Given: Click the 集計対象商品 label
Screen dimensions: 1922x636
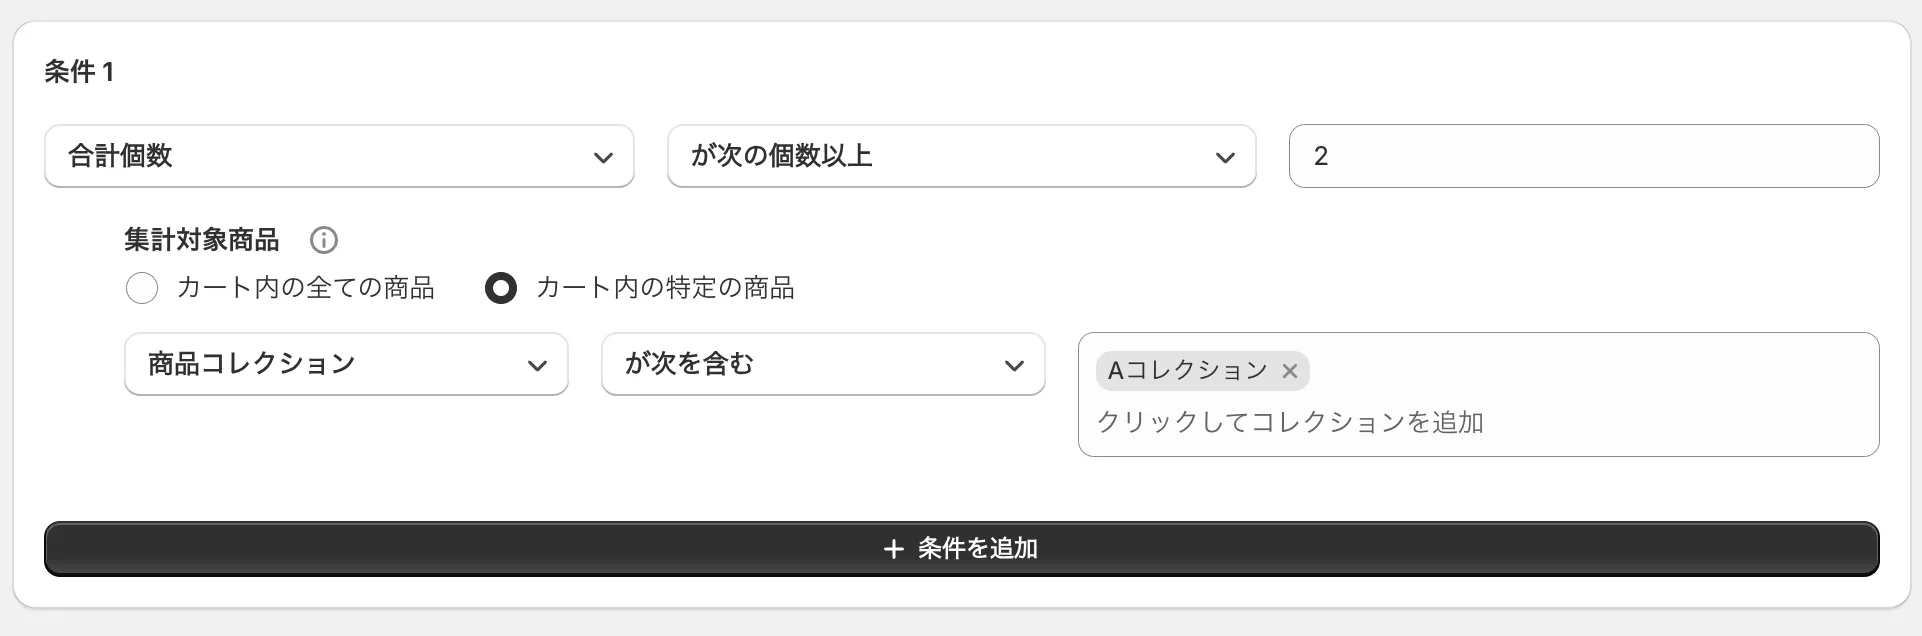Looking at the screenshot, I should (200, 240).
